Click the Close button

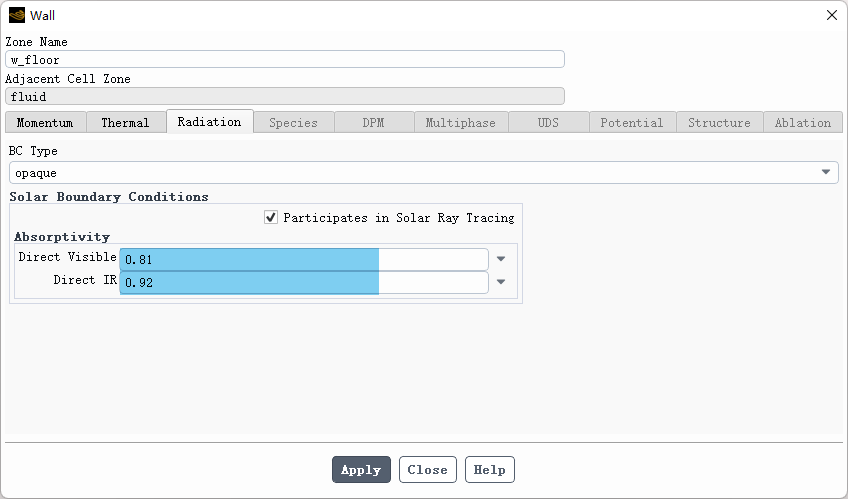[x=427, y=470]
